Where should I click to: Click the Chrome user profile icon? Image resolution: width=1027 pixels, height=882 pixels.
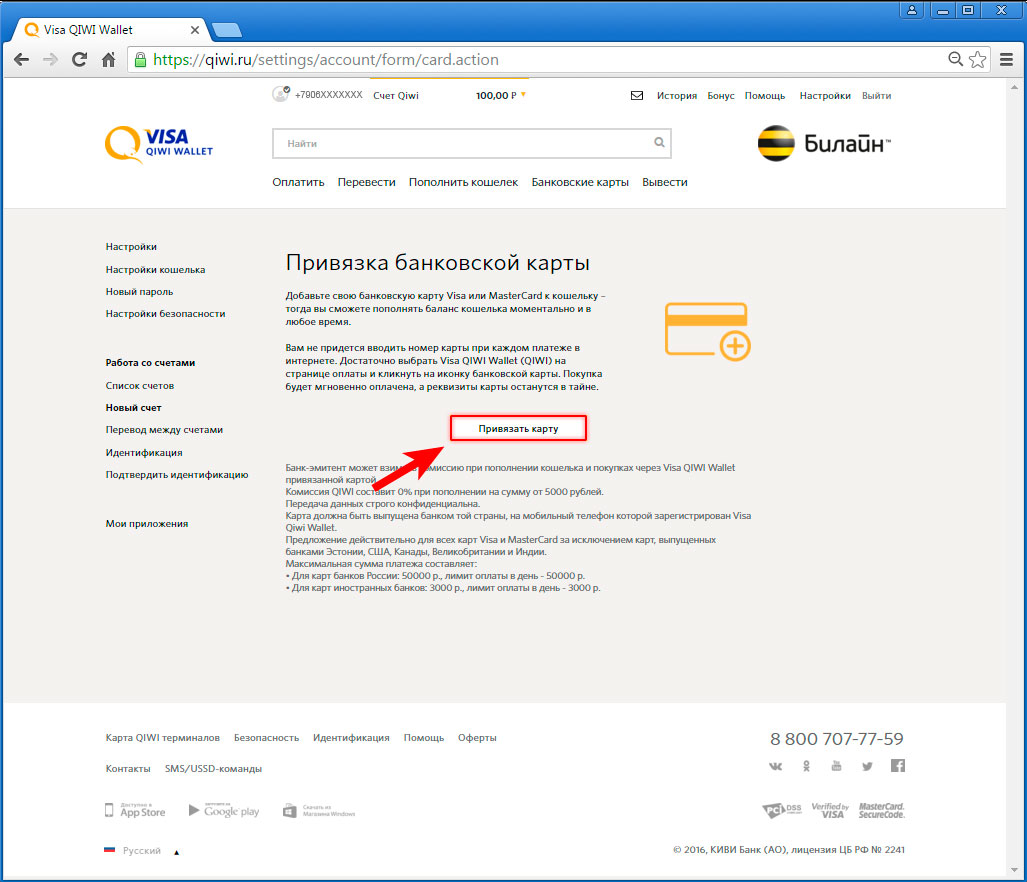point(912,10)
